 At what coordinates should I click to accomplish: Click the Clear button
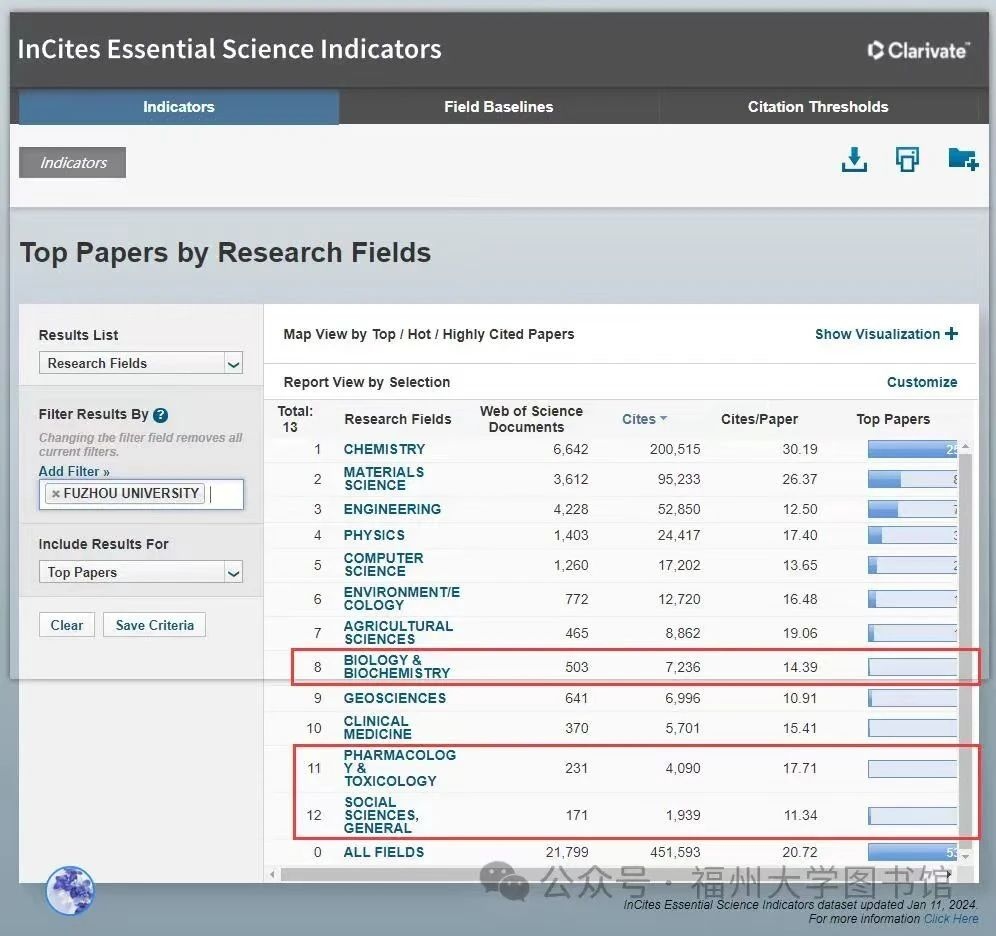click(x=67, y=625)
